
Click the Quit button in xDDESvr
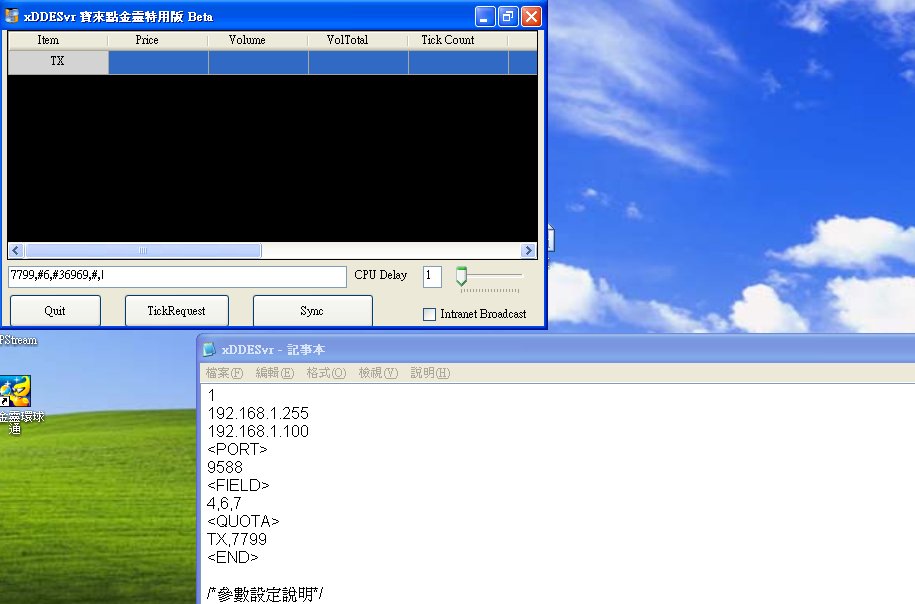click(x=55, y=310)
